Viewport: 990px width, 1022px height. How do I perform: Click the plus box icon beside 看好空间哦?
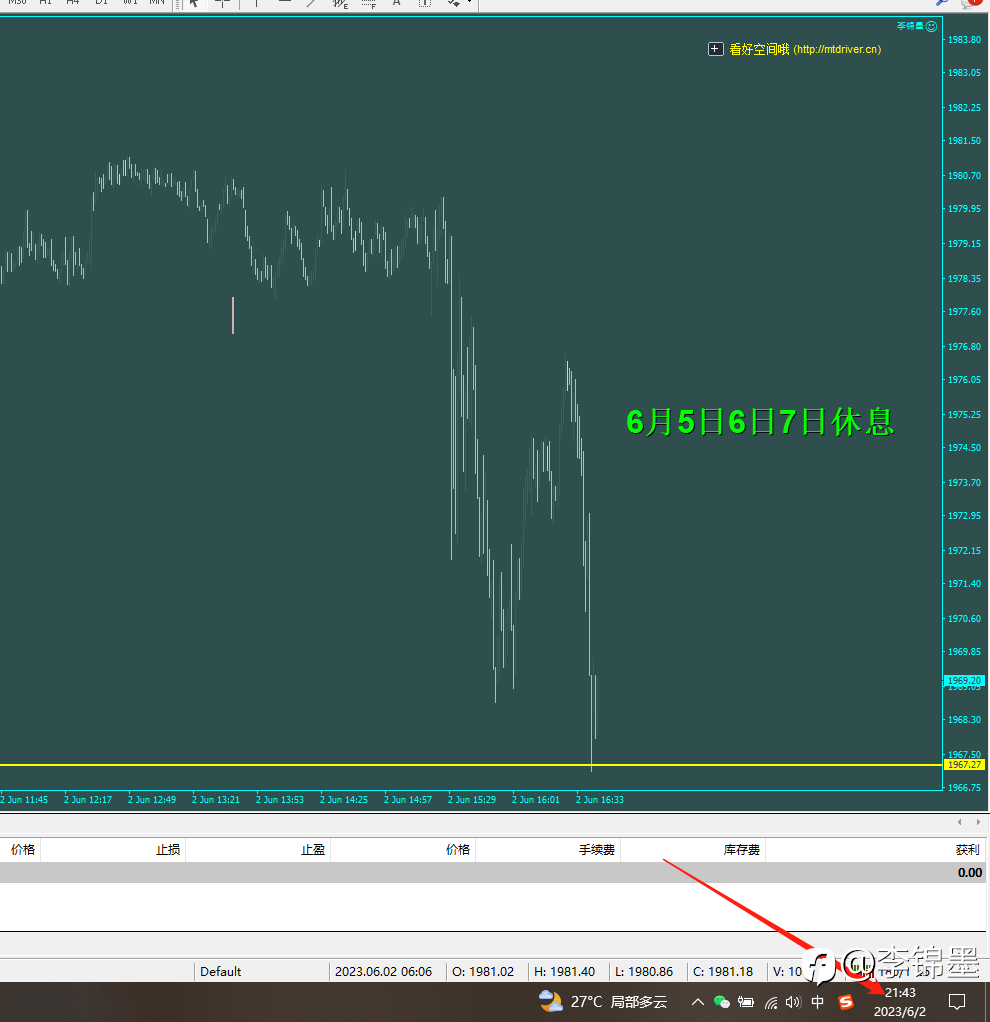[x=715, y=49]
